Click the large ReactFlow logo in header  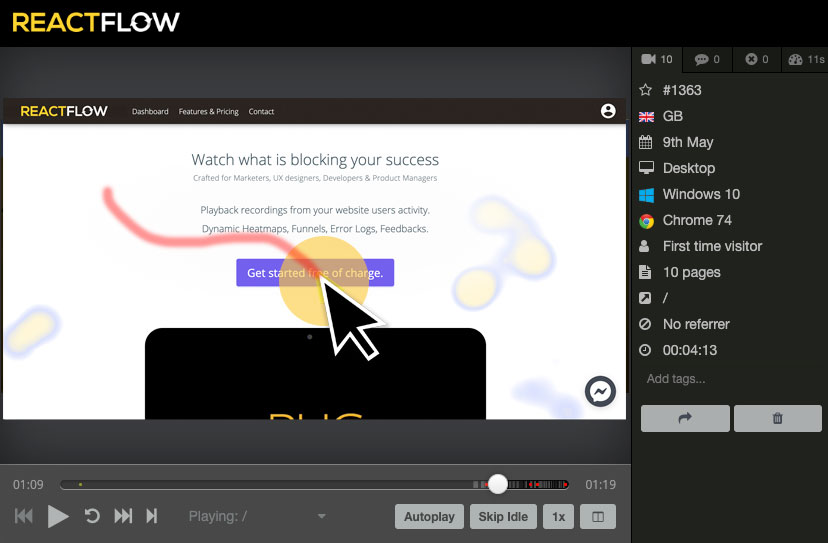(x=96, y=22)
